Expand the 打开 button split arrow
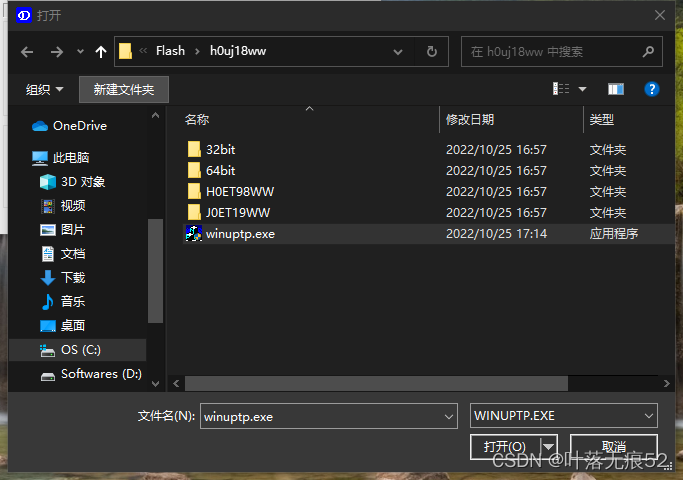Viewport: 683px width, 480px height. pos(549,446)
